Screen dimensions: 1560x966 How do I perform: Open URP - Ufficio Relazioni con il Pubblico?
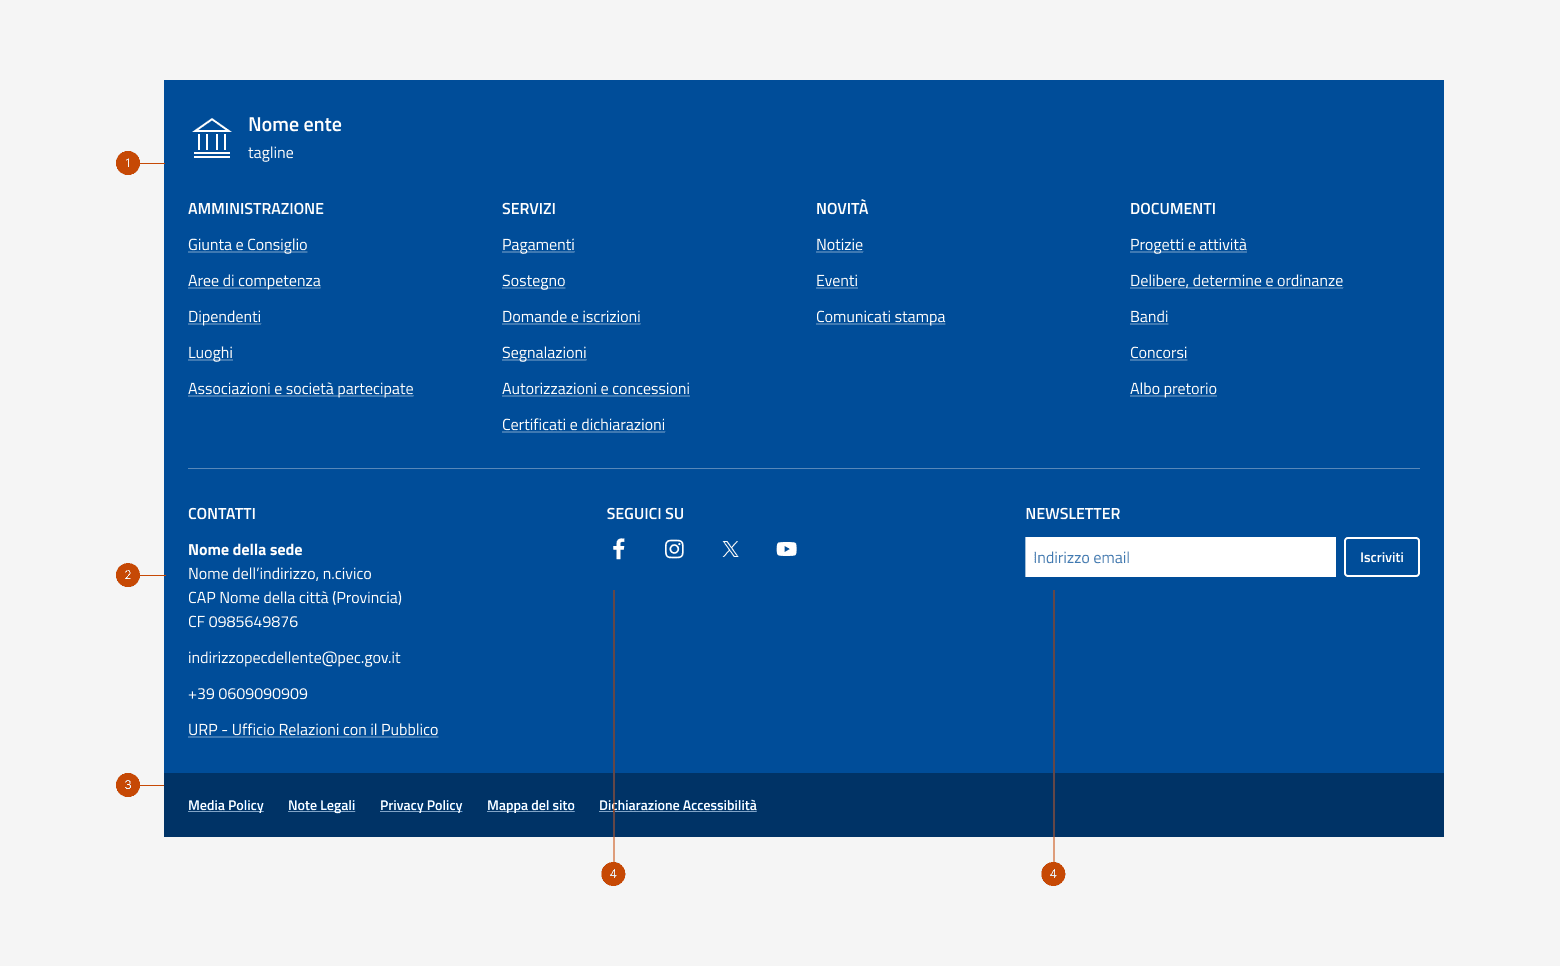coord(313,729)
